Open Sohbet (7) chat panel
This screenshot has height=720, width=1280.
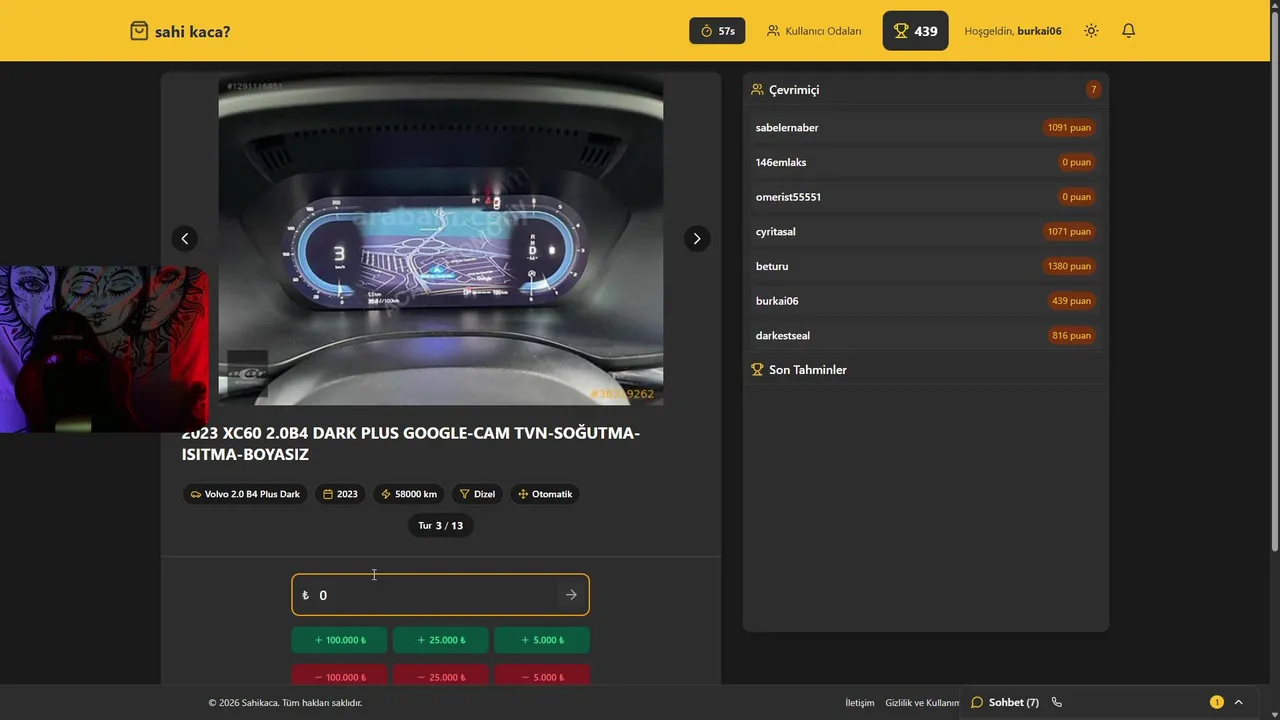tap(1005, 702)
